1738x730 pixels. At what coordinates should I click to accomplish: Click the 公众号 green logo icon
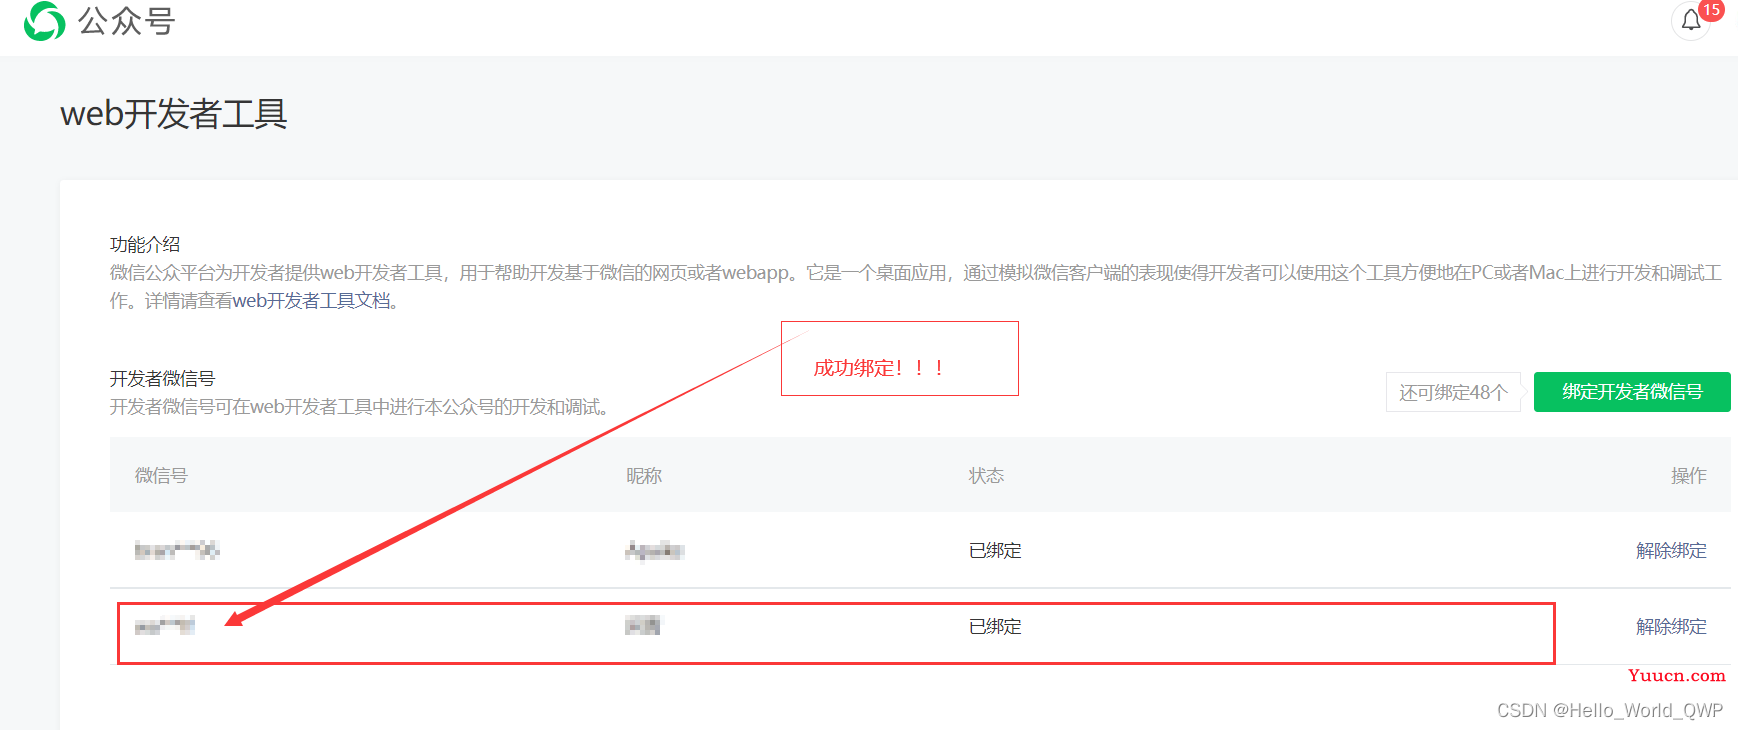click(44, 21)
